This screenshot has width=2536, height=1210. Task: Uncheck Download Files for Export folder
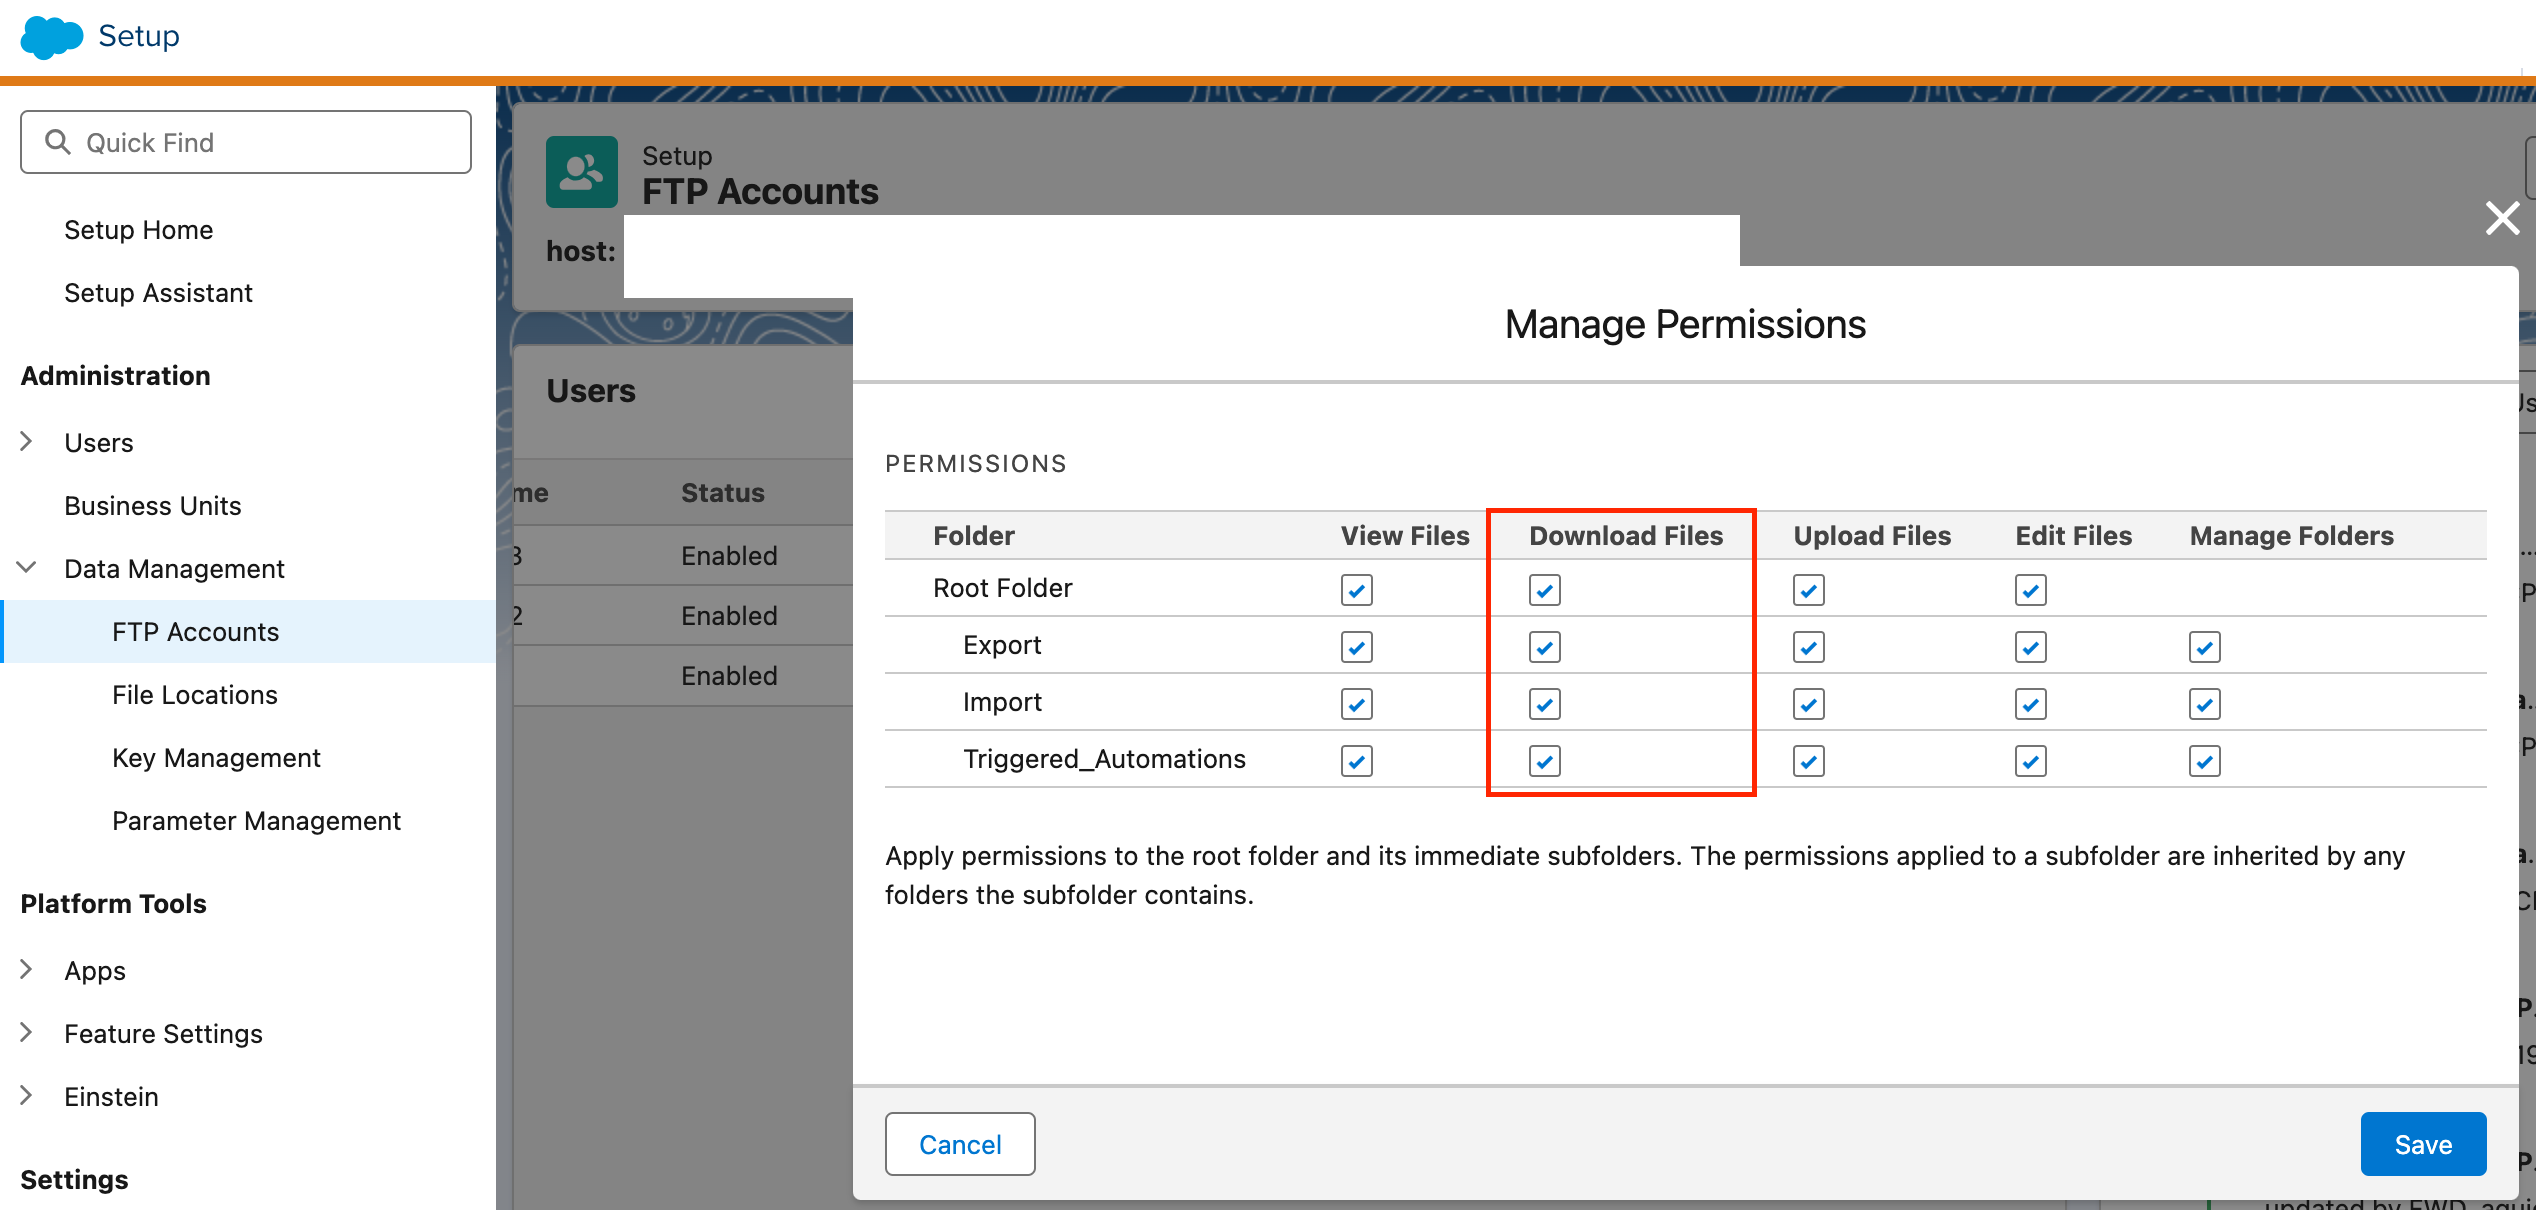pos(1544,647)
